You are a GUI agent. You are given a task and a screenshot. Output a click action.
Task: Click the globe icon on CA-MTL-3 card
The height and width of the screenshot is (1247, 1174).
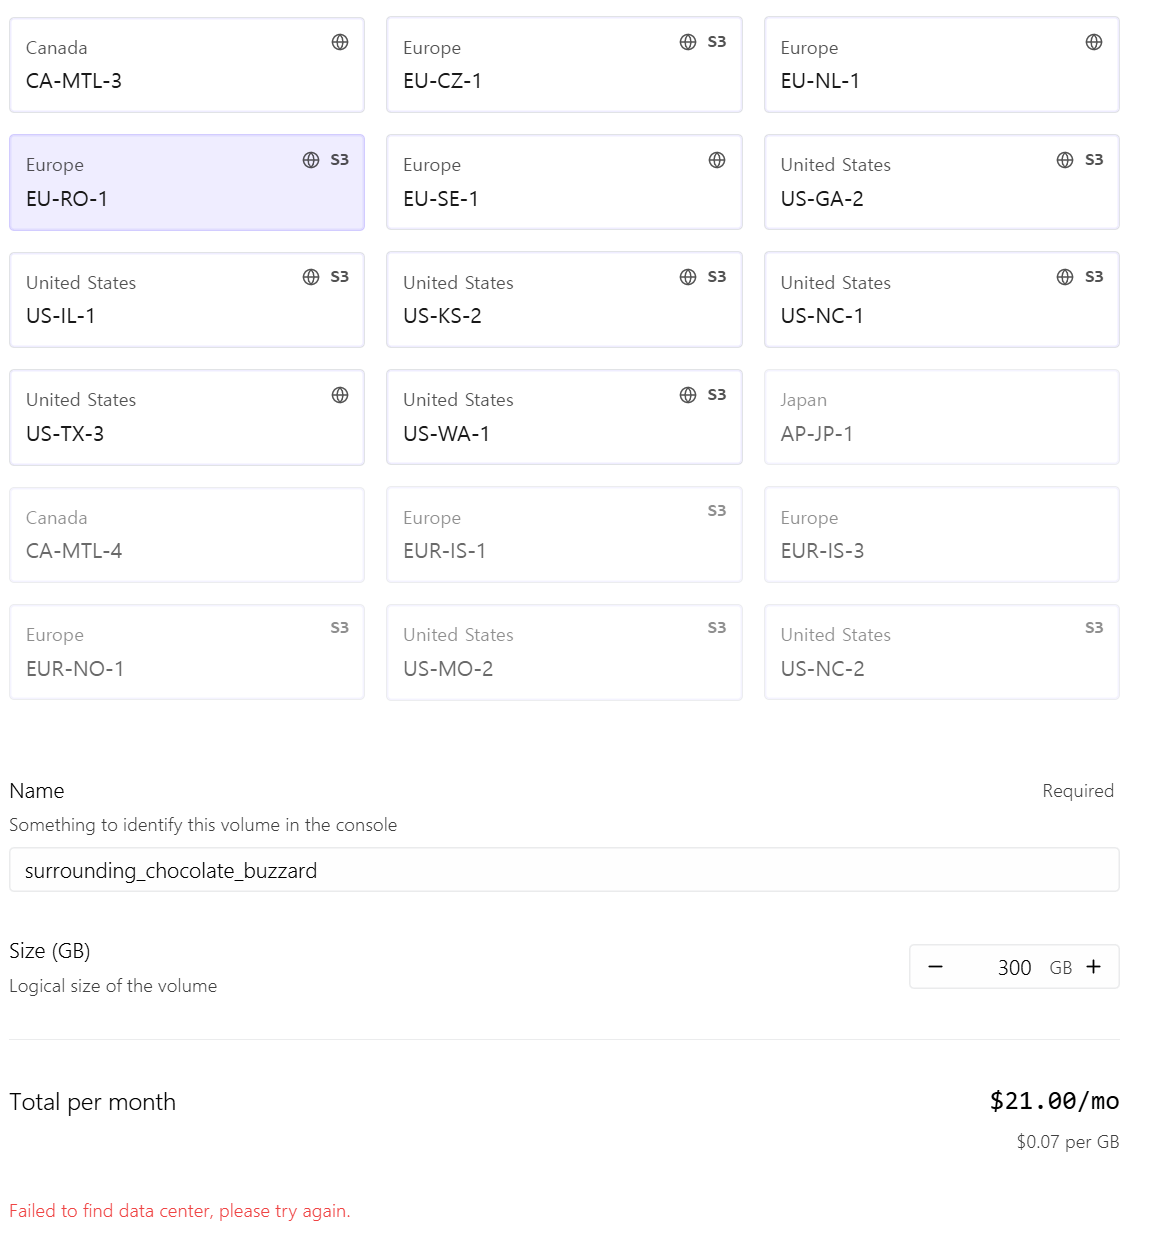(x=340, y=42)
